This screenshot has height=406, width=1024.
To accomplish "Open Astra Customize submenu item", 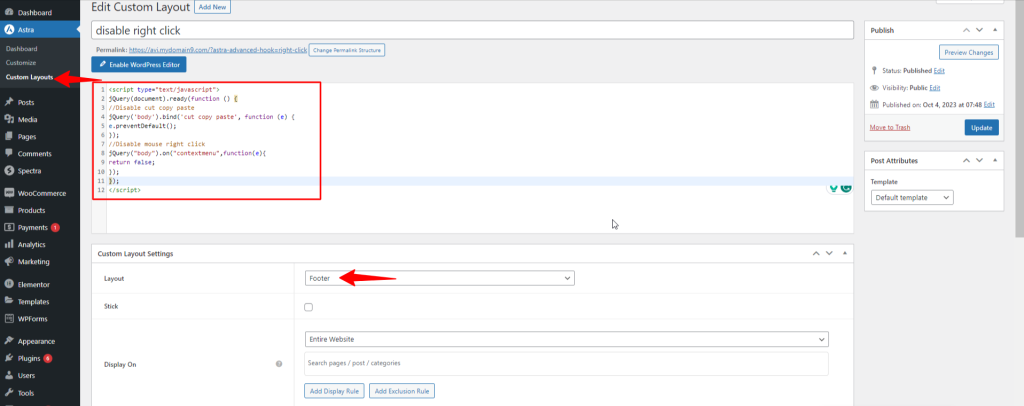I will pos(20,63).
